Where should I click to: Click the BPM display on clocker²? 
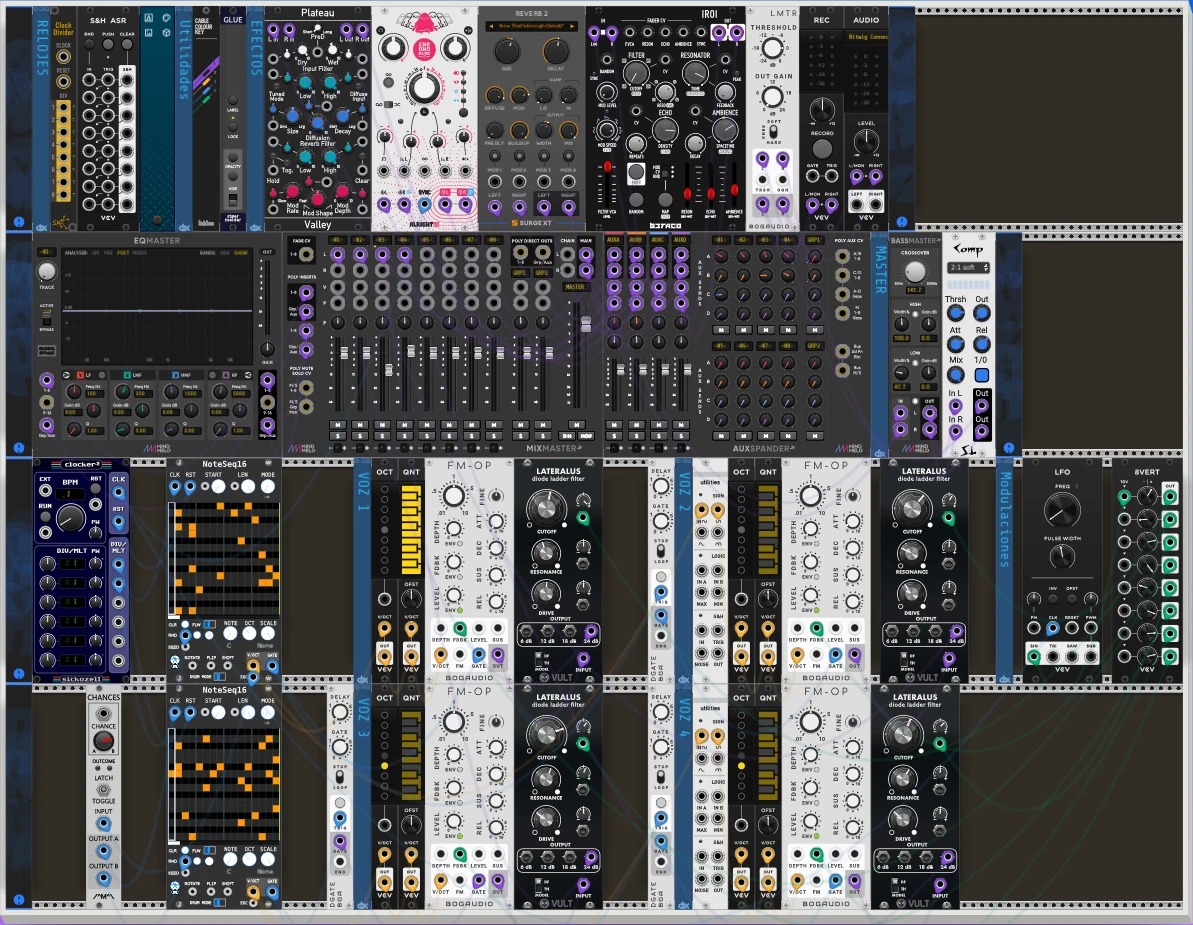70,494
